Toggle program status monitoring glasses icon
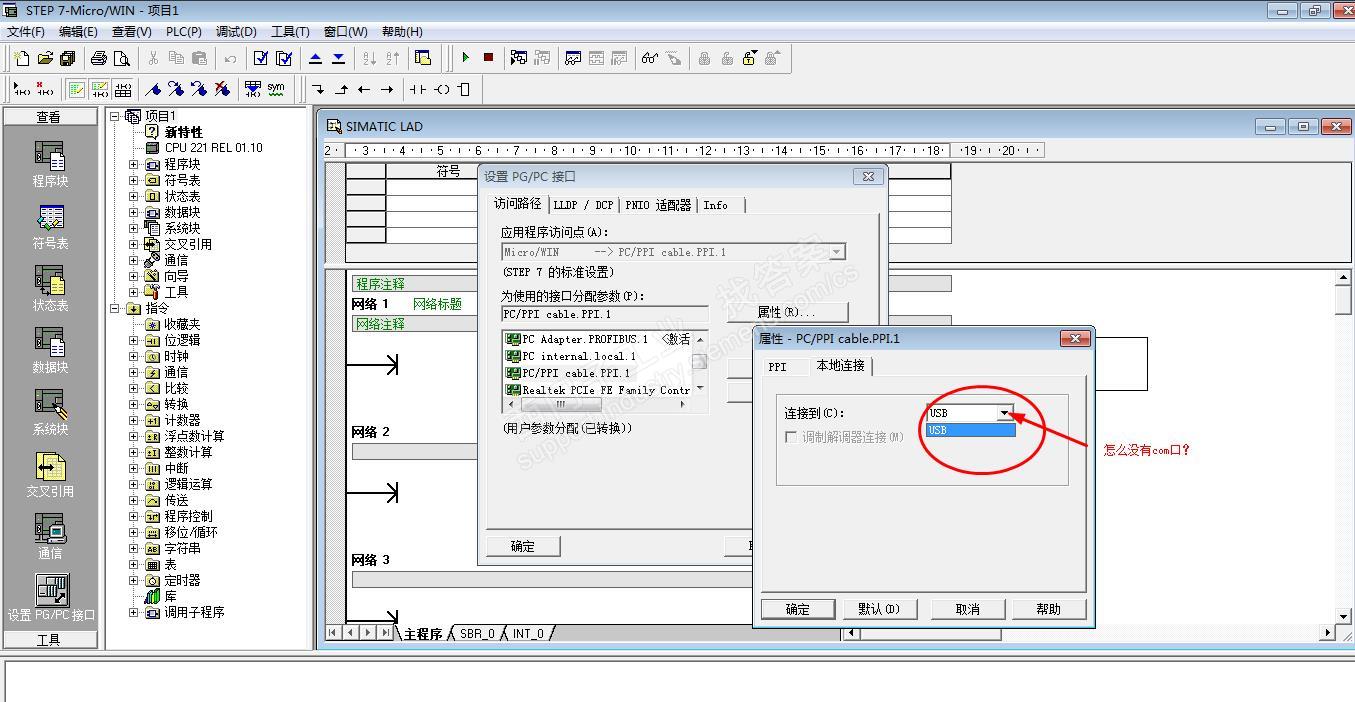Screen dimensions: 1355x702 point(650,58)
